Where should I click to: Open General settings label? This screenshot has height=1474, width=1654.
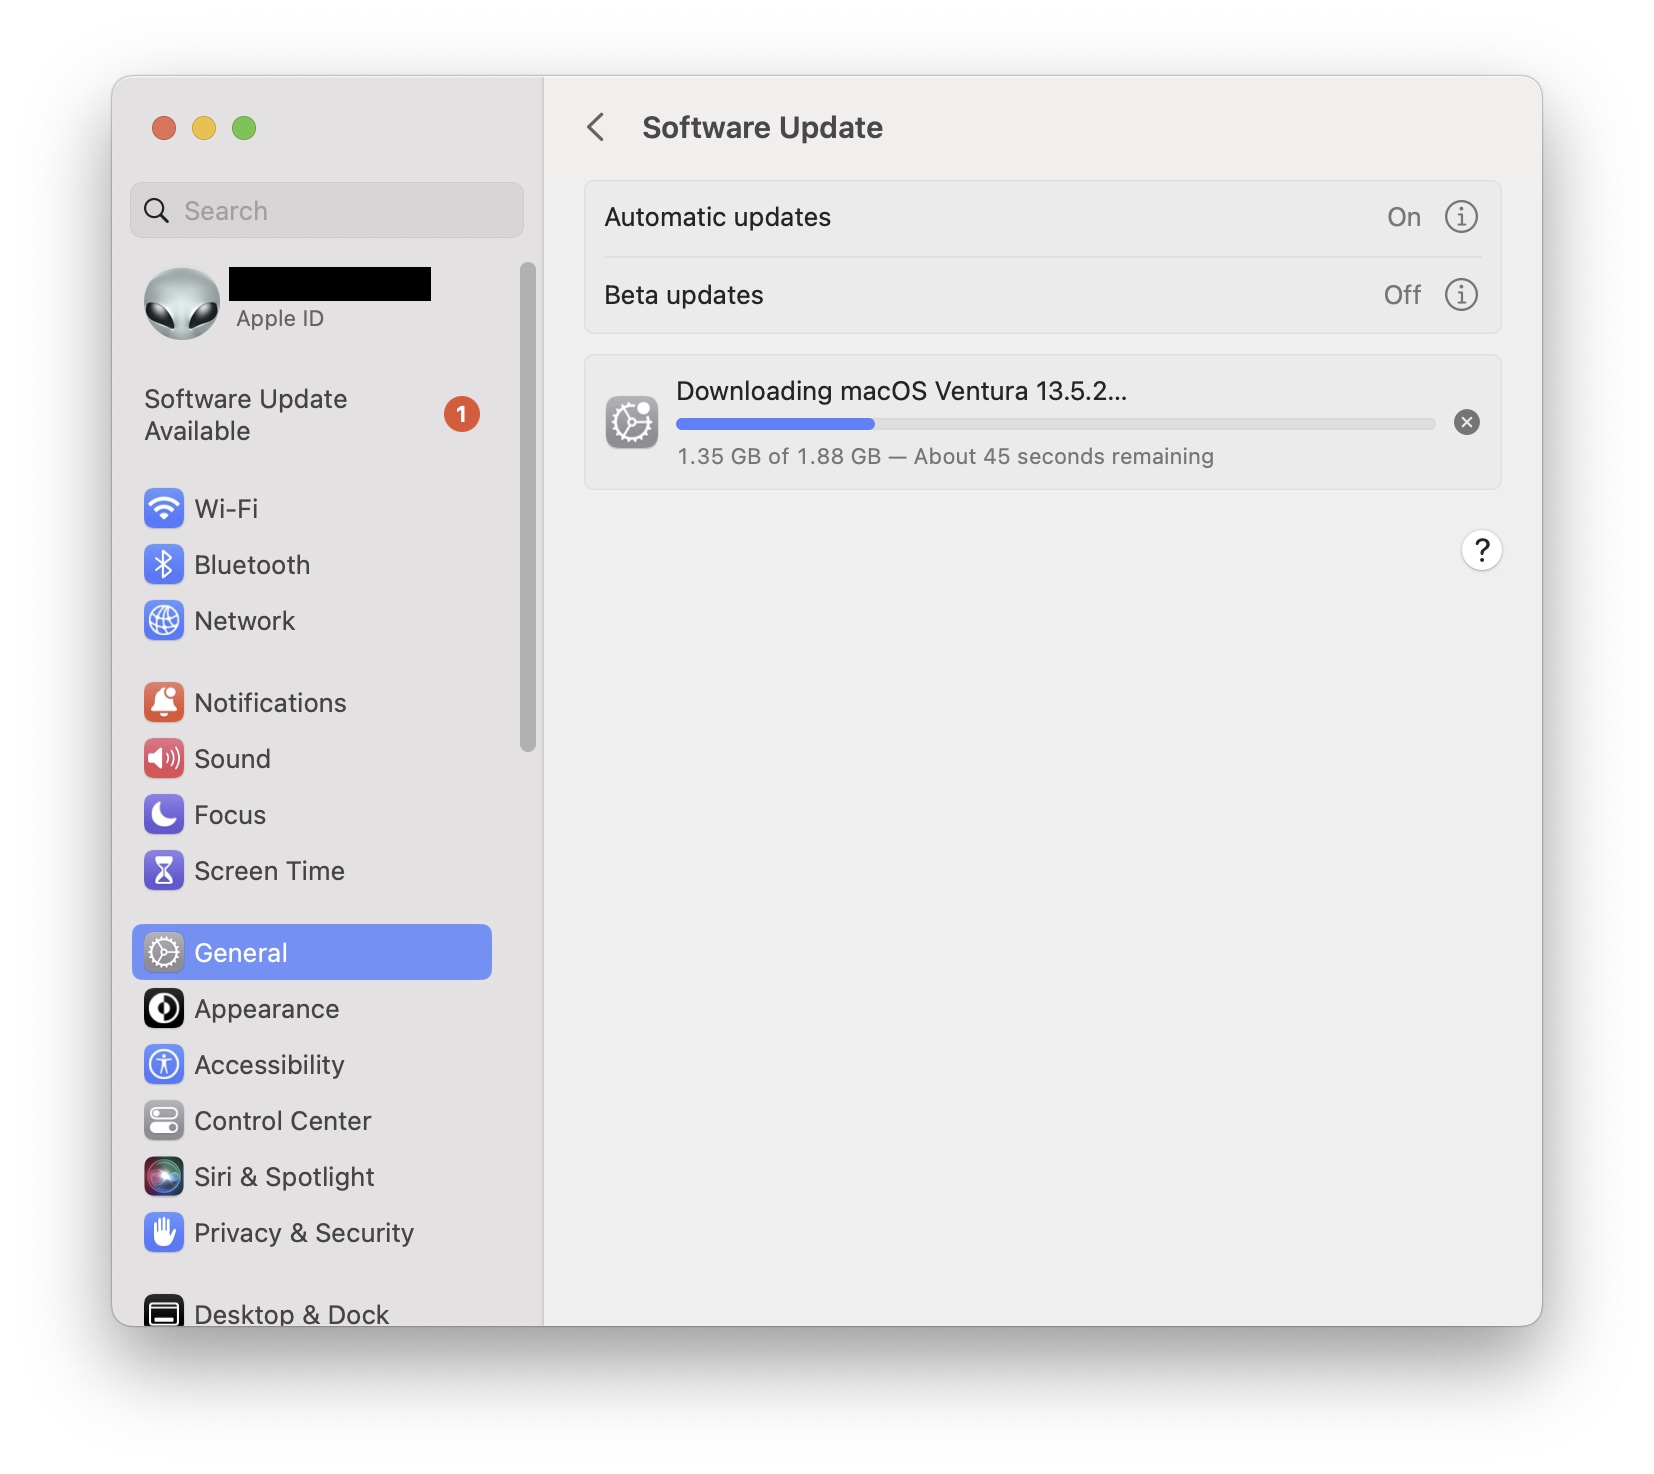pos(241,953)
